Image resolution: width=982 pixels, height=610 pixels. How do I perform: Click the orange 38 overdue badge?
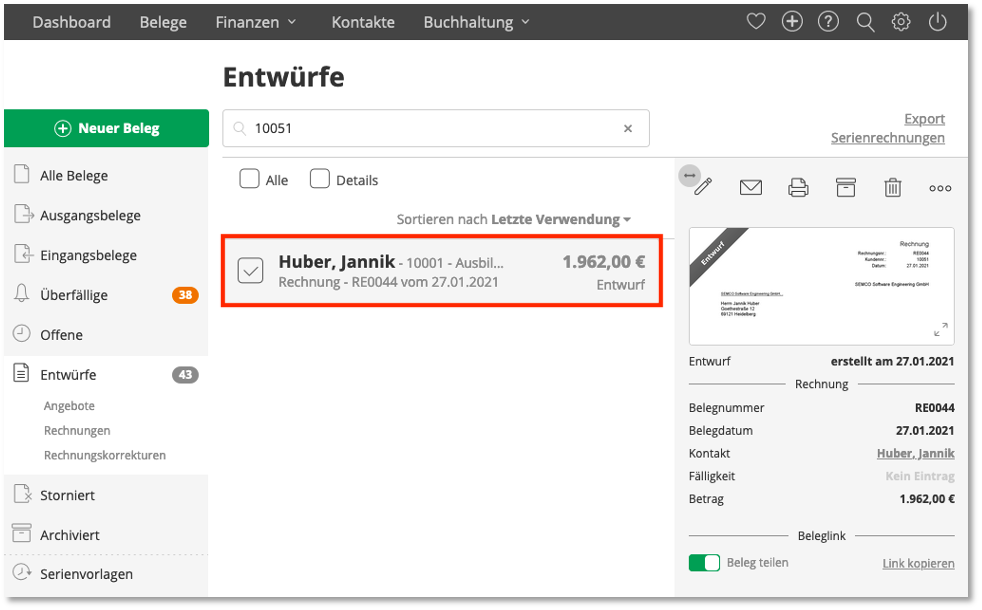coord(185,295)
